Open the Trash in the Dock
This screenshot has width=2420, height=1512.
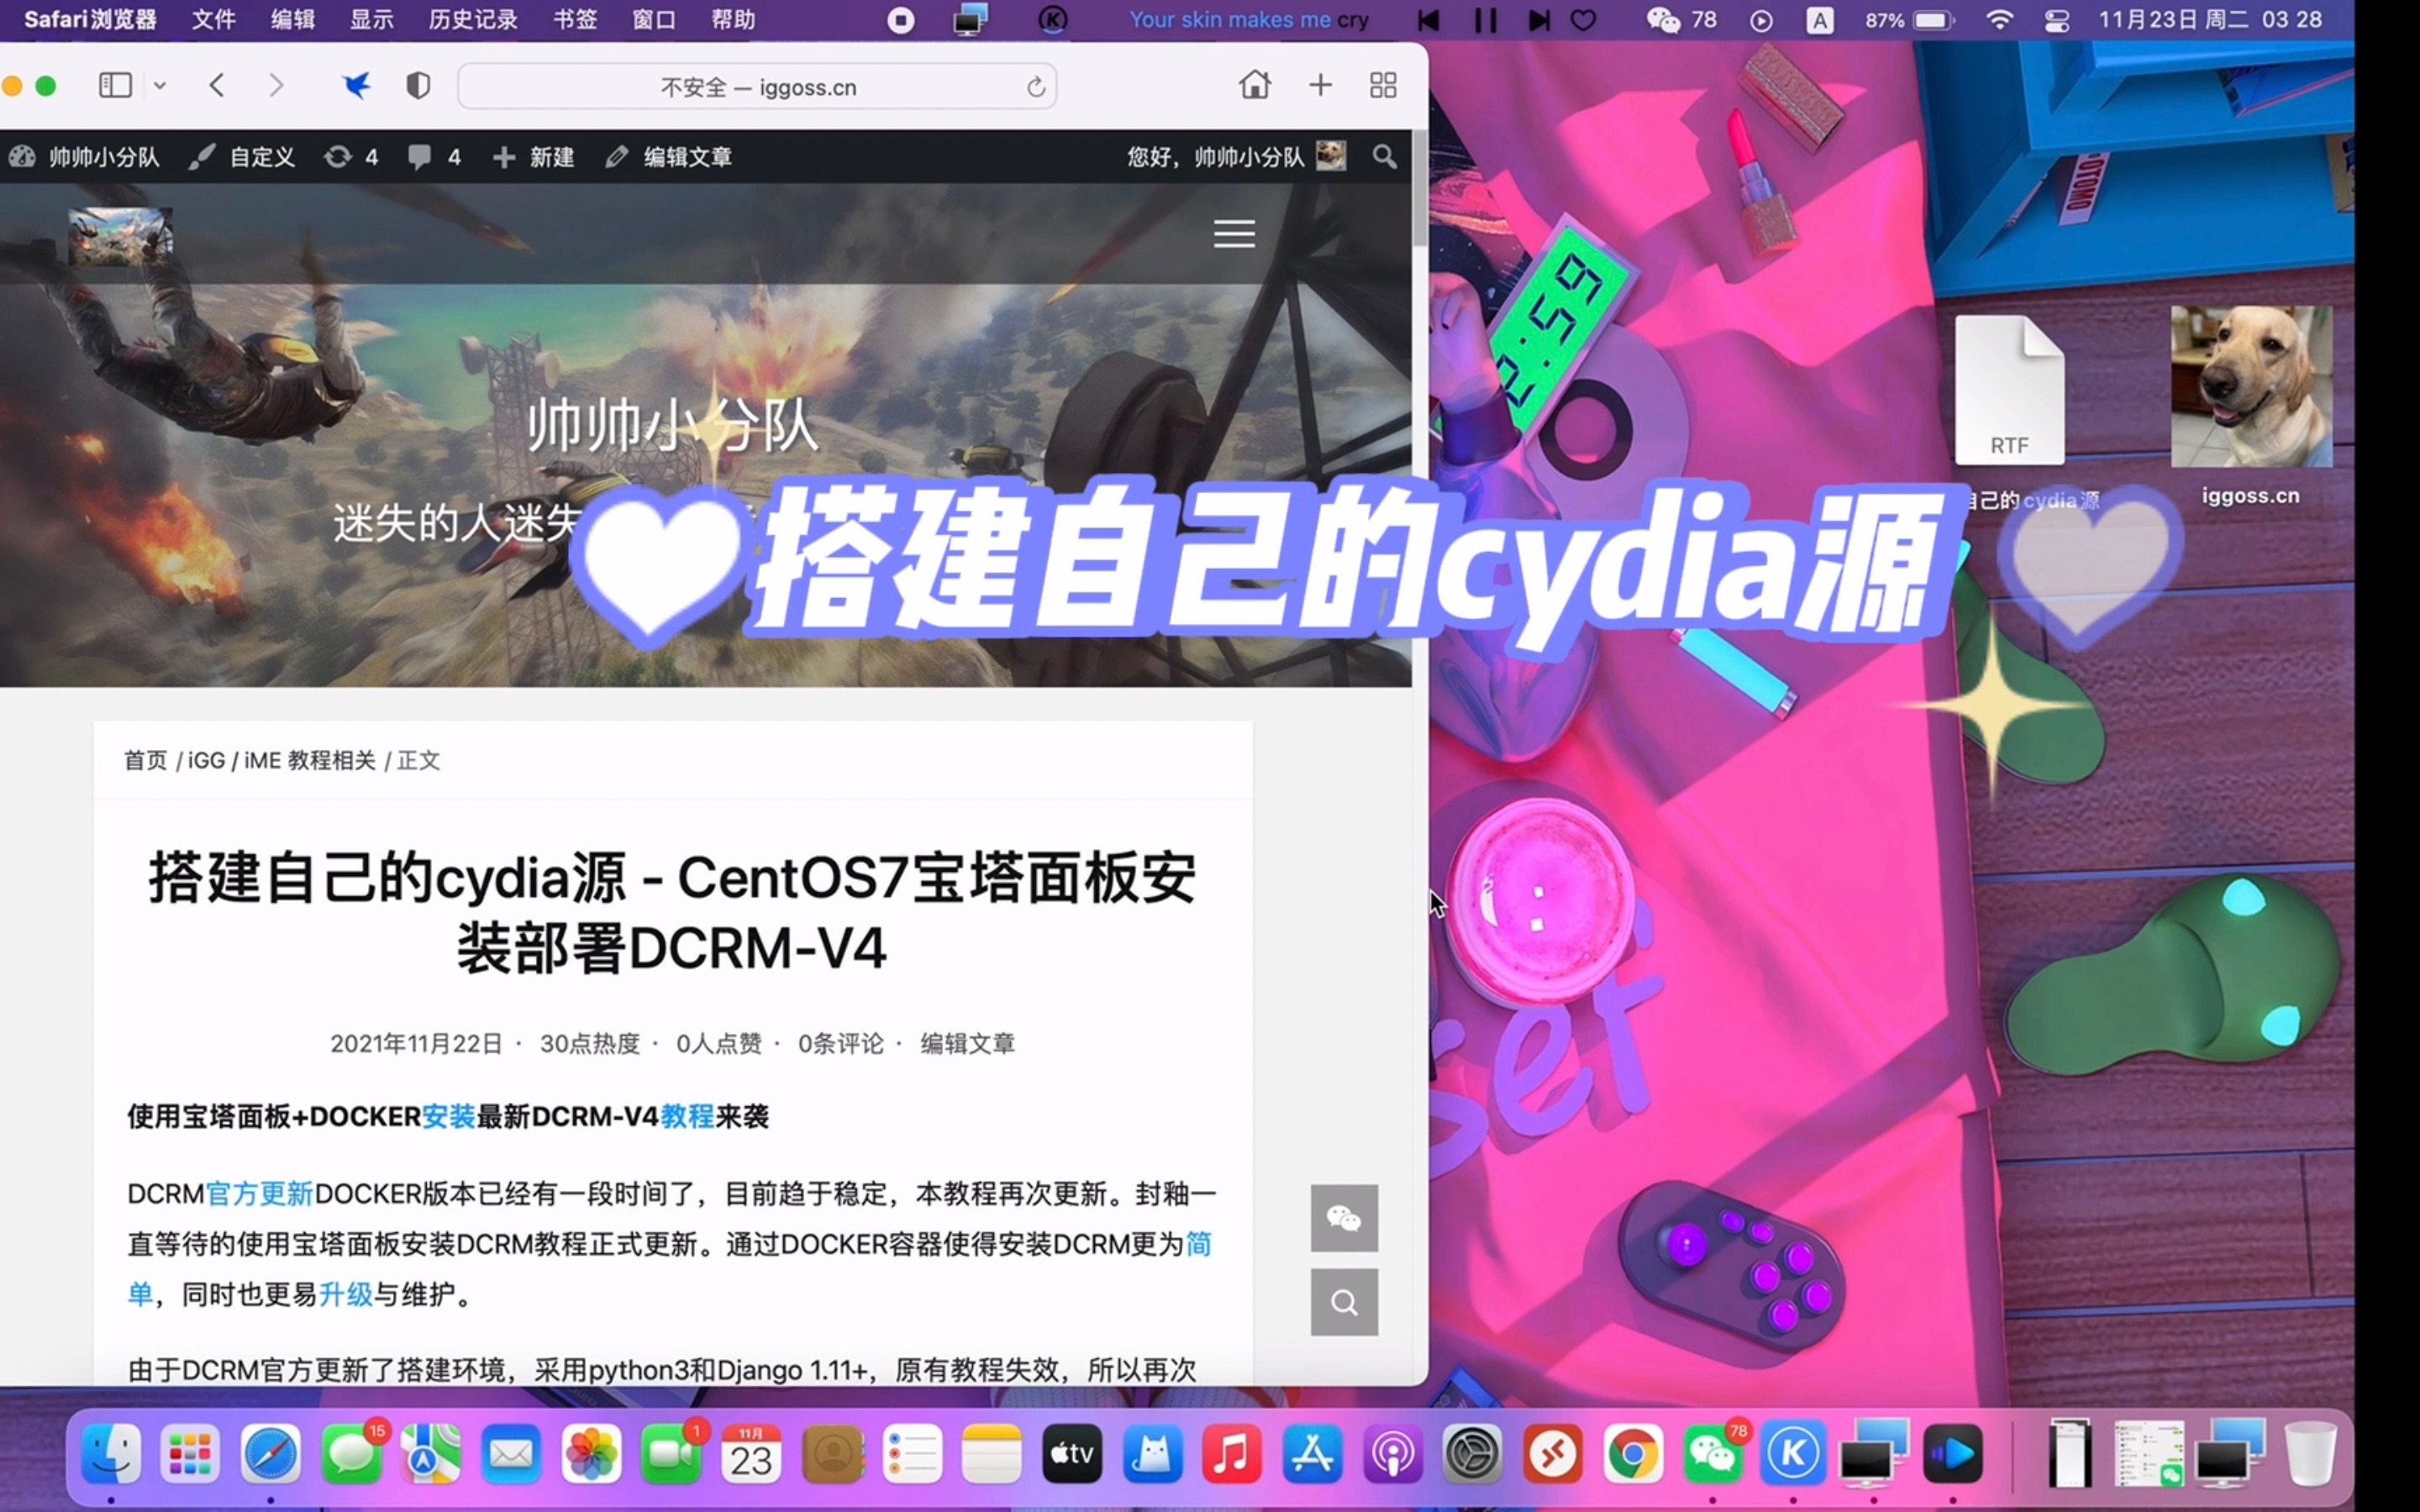(2311, 1454)
